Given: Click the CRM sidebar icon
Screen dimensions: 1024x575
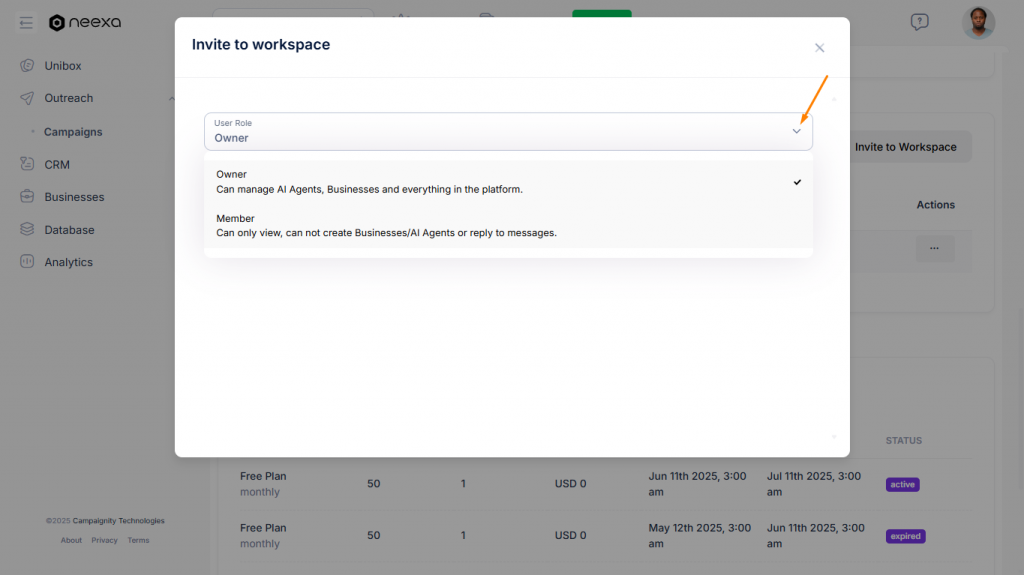Looking at the screenshot, I should point(27,164).
